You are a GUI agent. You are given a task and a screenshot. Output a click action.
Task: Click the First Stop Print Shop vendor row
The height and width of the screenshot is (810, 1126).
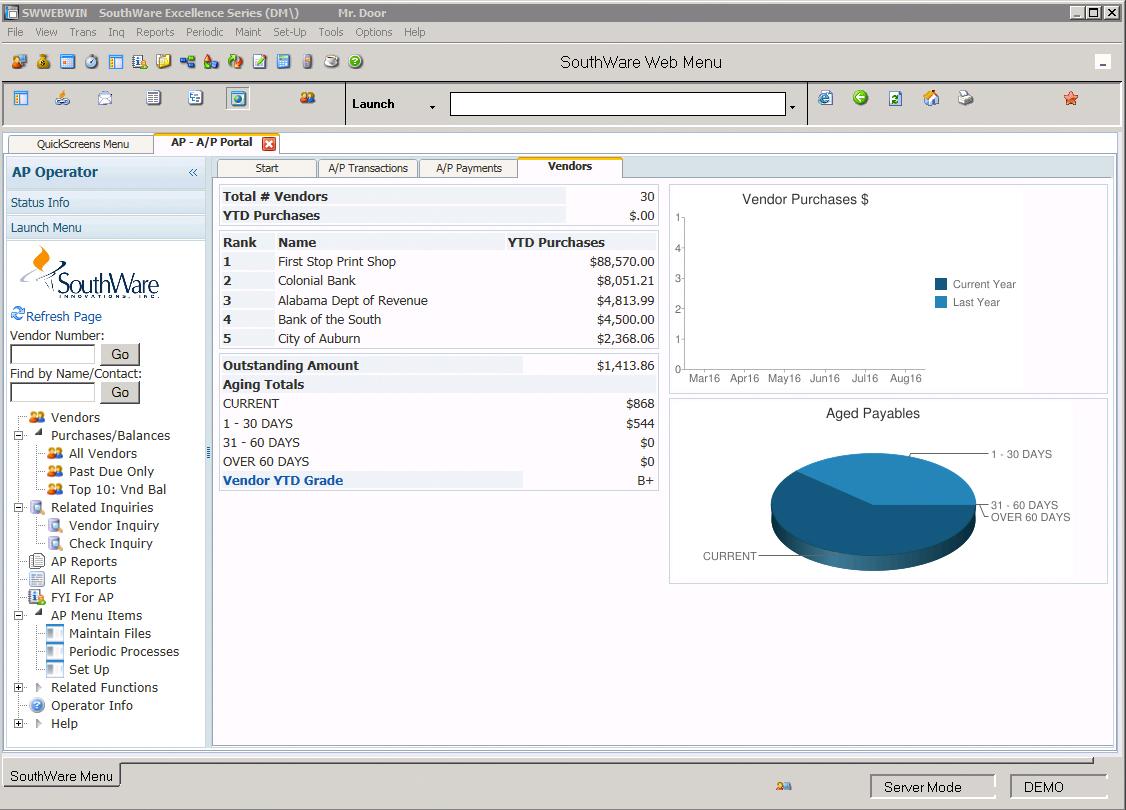(x=439, y=261)
